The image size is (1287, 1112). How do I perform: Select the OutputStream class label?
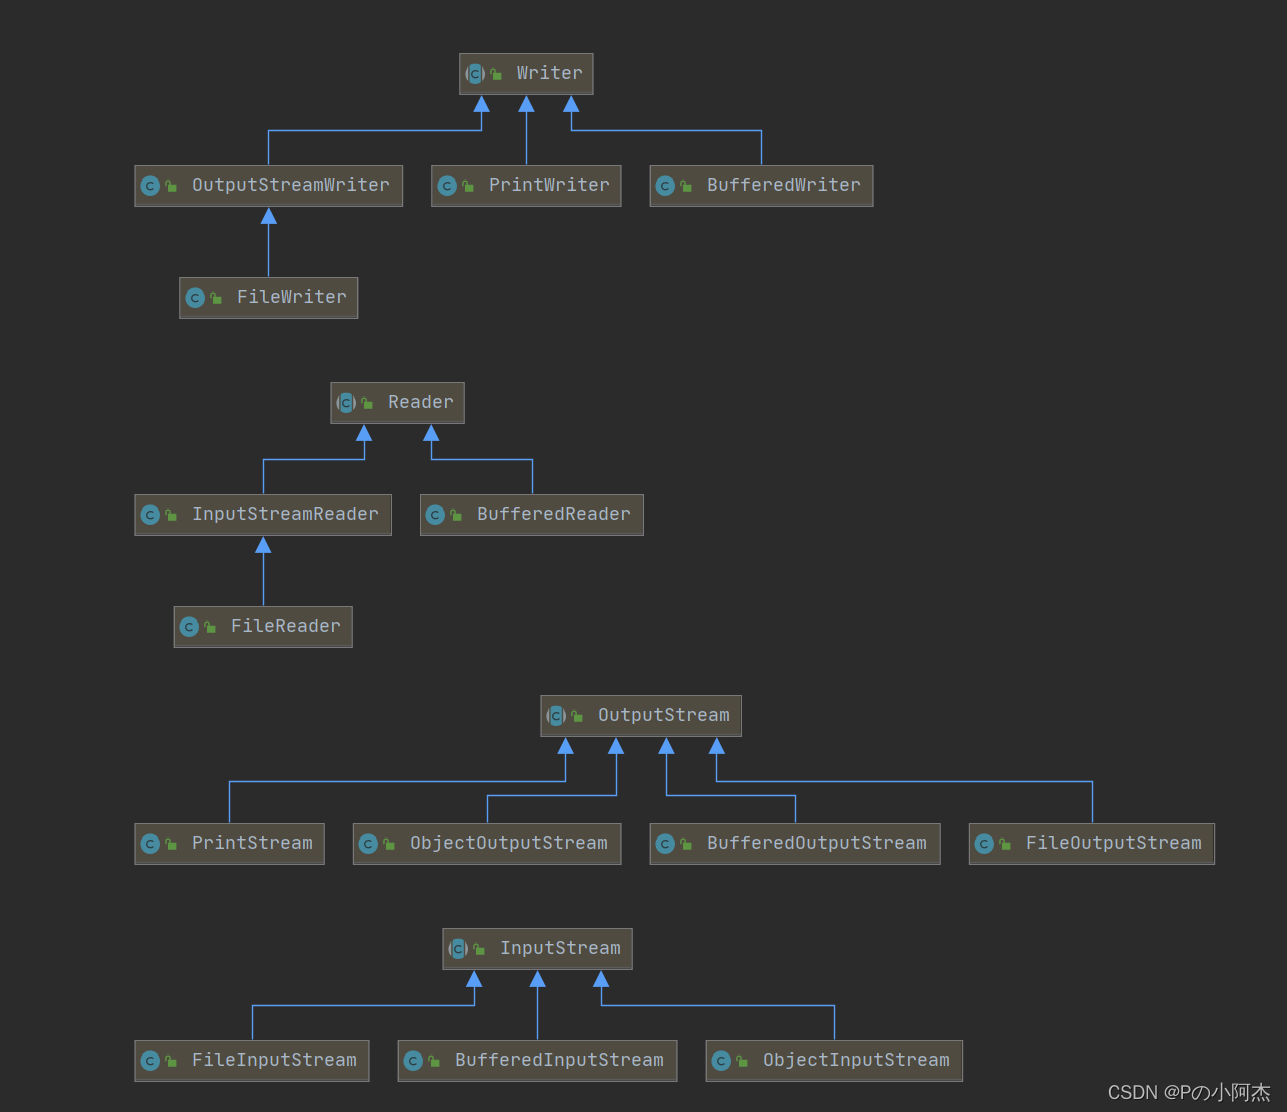point(664,715)
